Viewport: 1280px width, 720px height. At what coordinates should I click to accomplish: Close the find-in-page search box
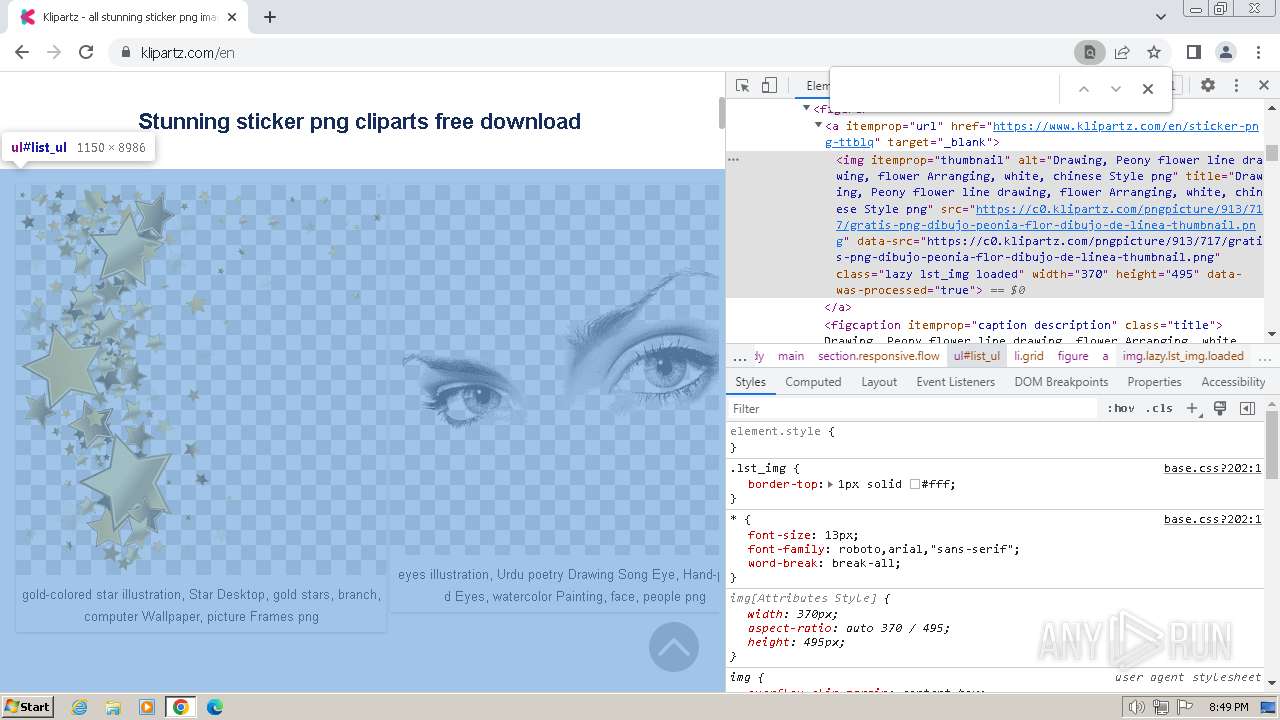click(1148, 89)
